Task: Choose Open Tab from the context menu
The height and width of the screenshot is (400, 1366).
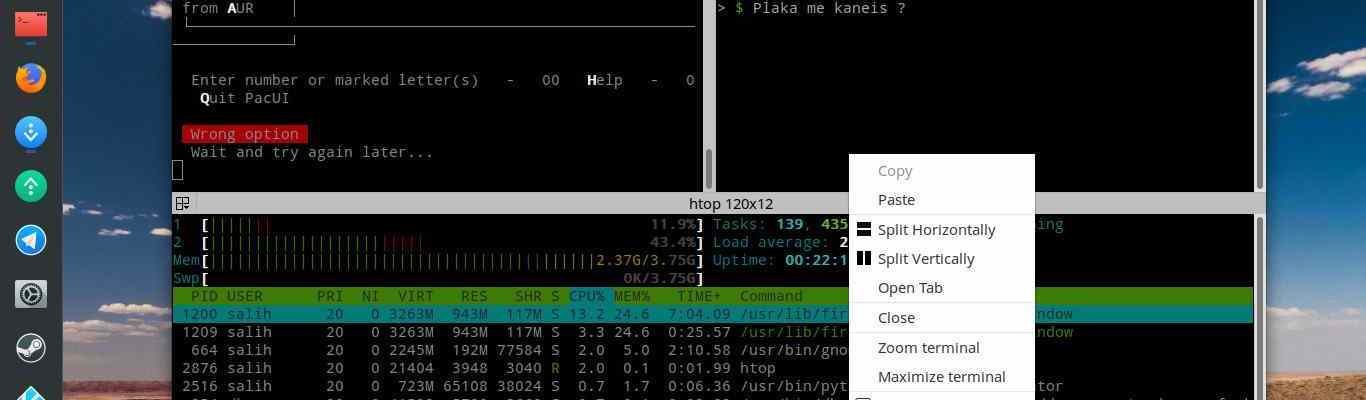Action: pyautogui.click(x=910, y=288)
